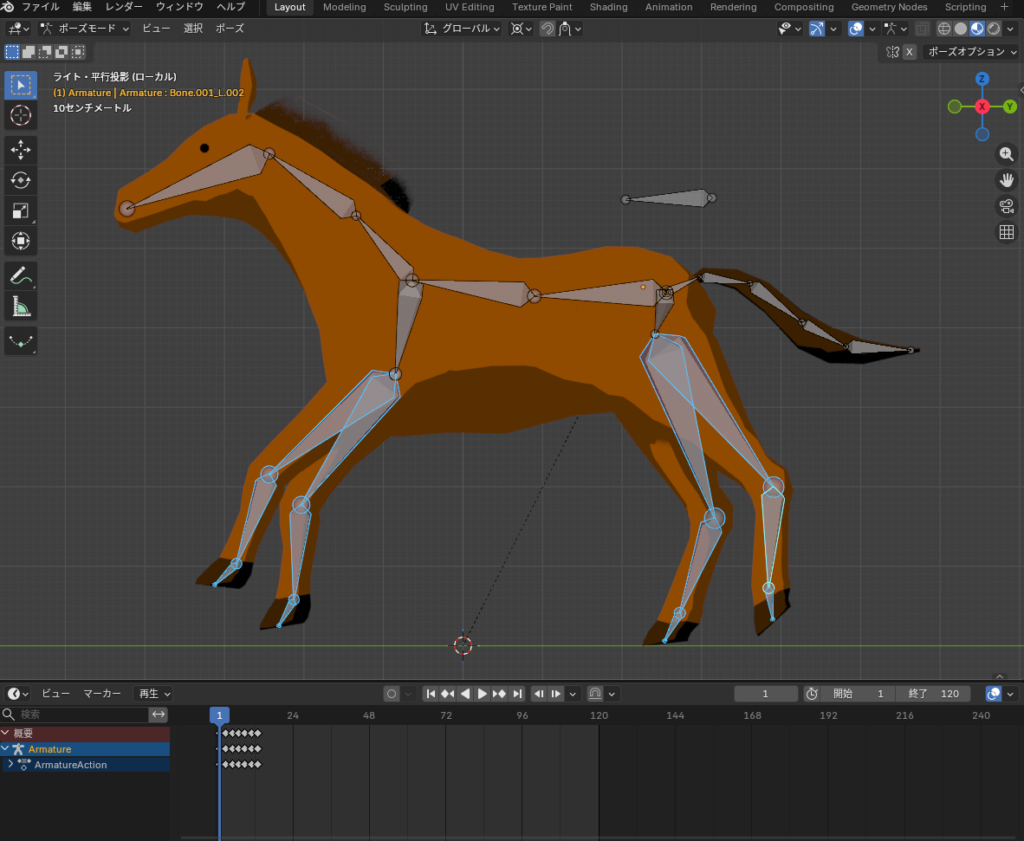This screenshot has width=1024, height=841.
Task: Jump to the end frame button
Action: tap(517, 694)
